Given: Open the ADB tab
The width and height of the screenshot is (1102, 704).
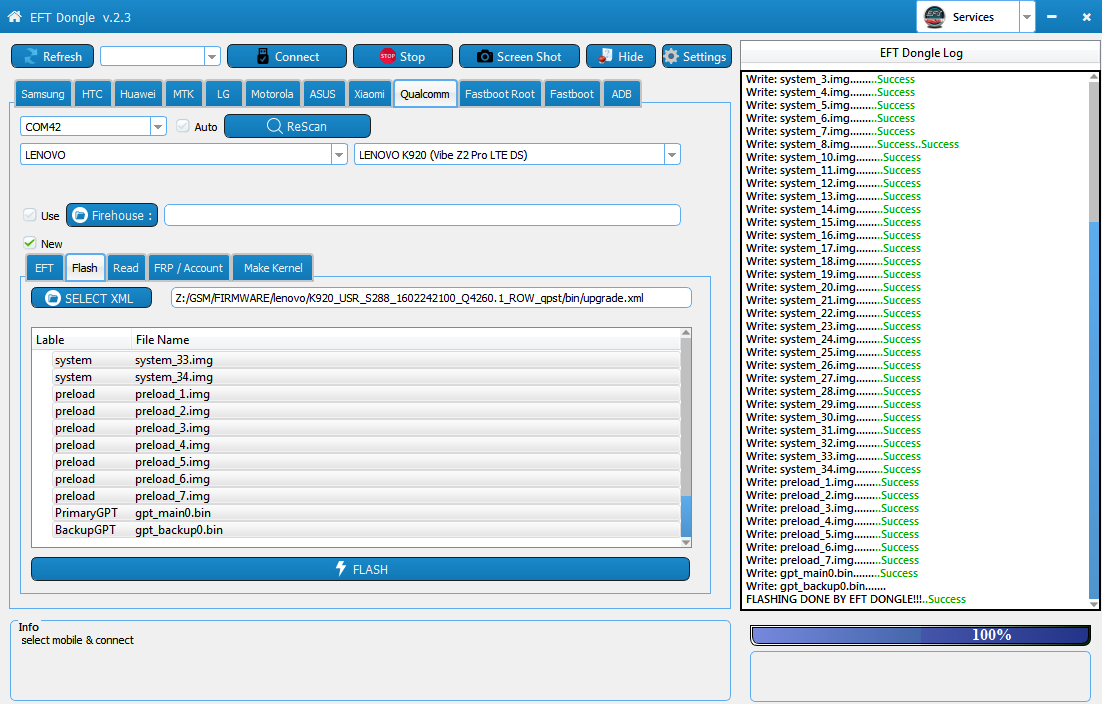Looking at the screenshot, I should [621, 93].
